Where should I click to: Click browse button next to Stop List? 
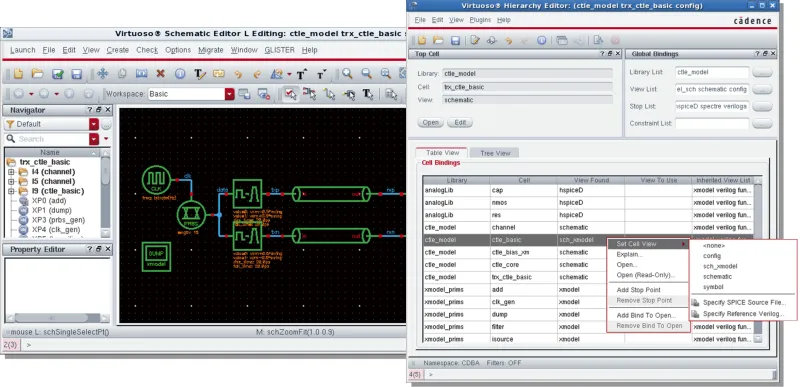click(762, 107)
